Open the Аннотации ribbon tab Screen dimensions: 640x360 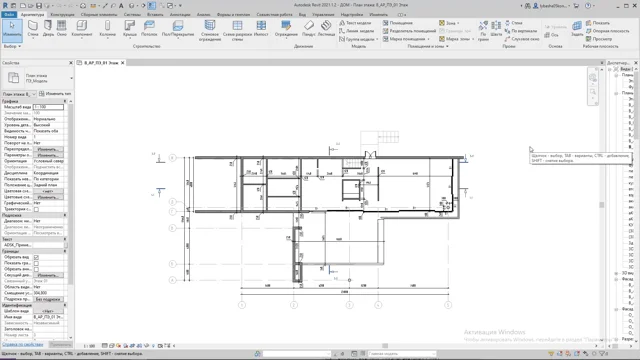click(180, 14)
